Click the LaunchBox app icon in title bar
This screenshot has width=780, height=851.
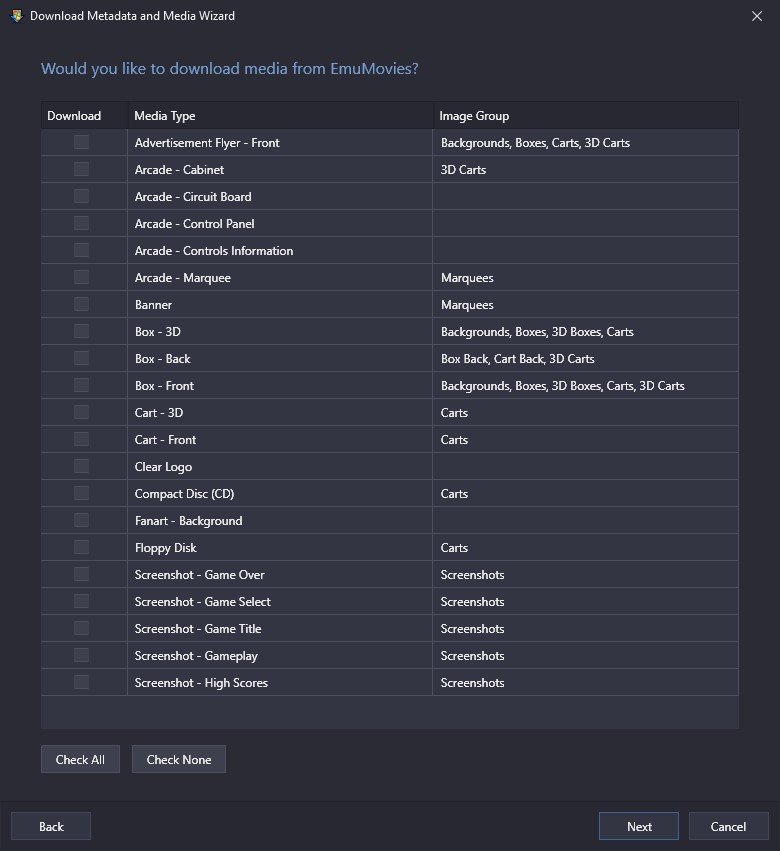coord(16,16)
